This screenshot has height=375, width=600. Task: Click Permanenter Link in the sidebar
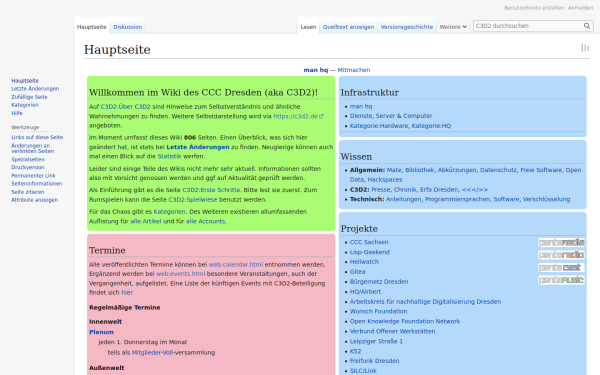pos(33,176)
